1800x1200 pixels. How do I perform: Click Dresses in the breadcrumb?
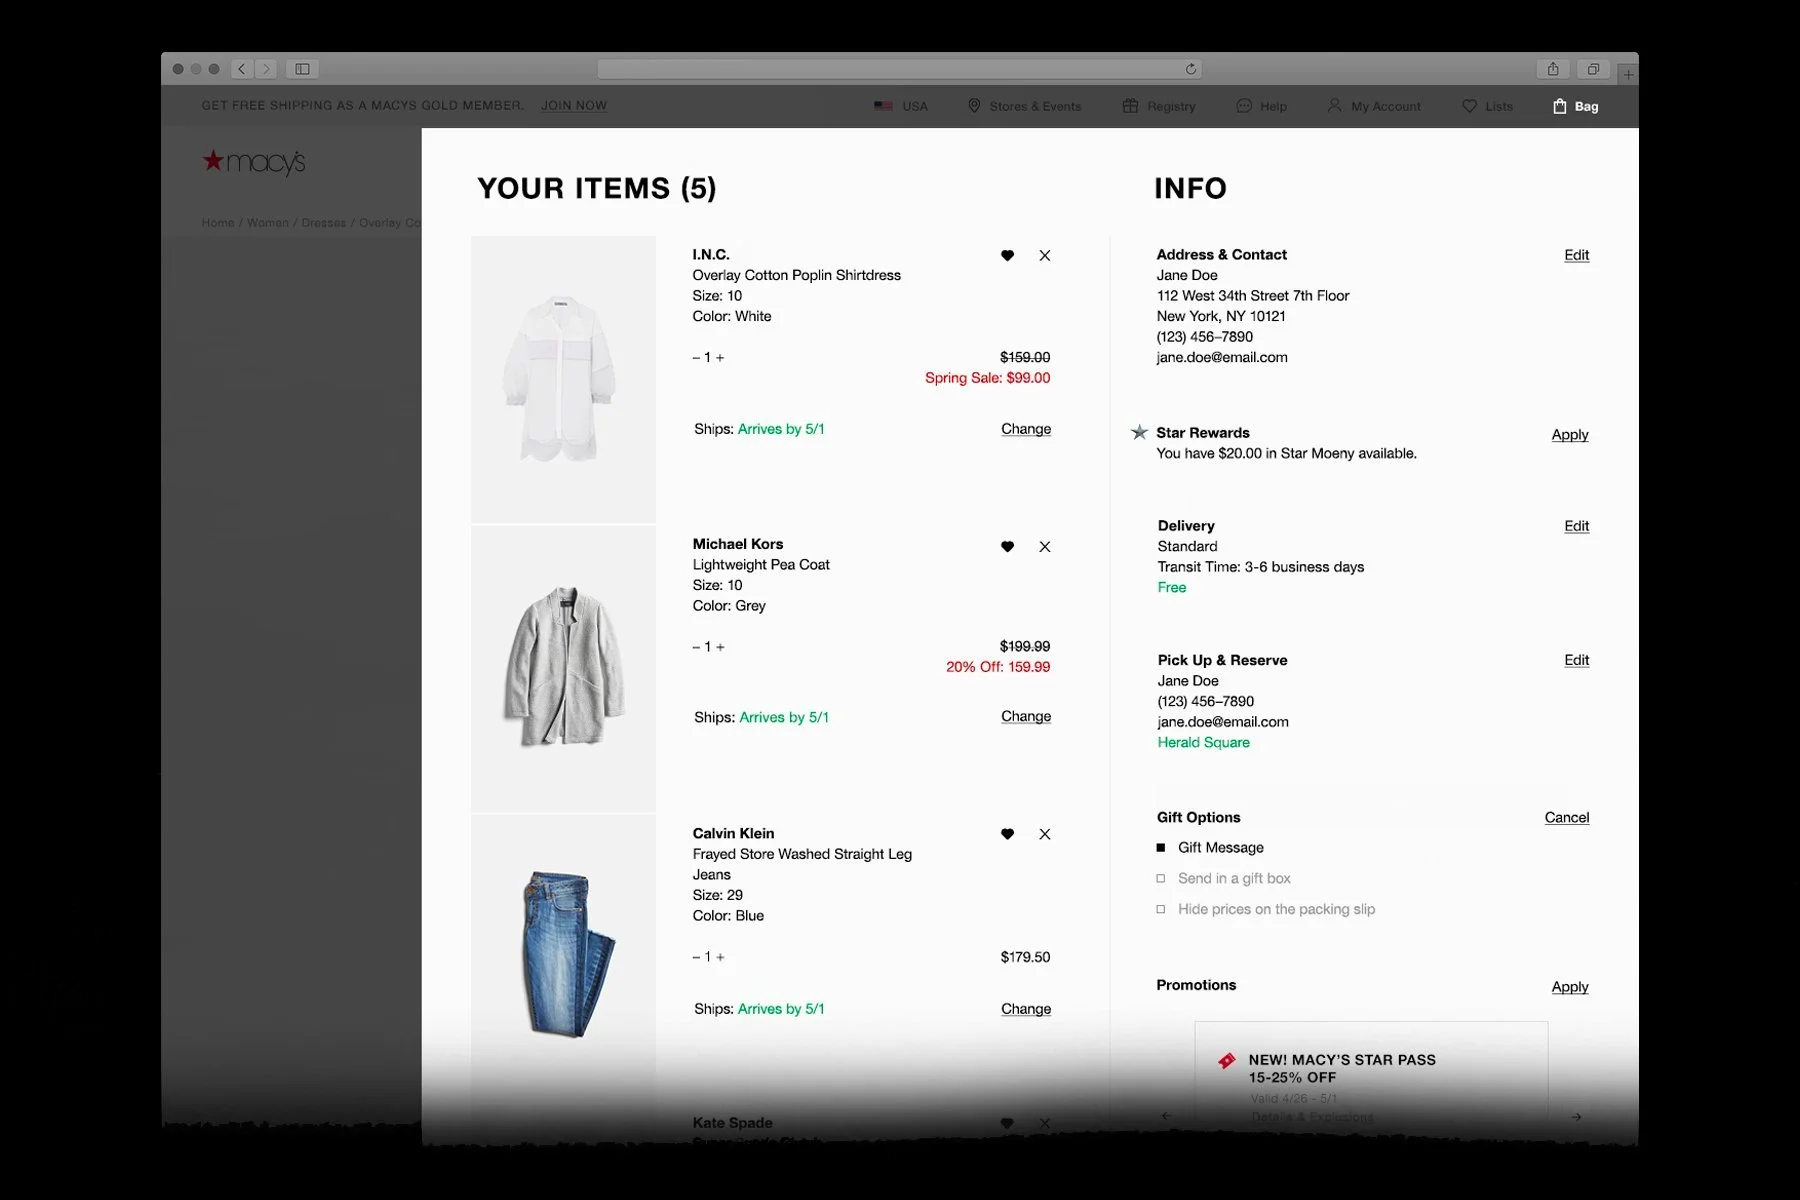click(x=323, y=223)
